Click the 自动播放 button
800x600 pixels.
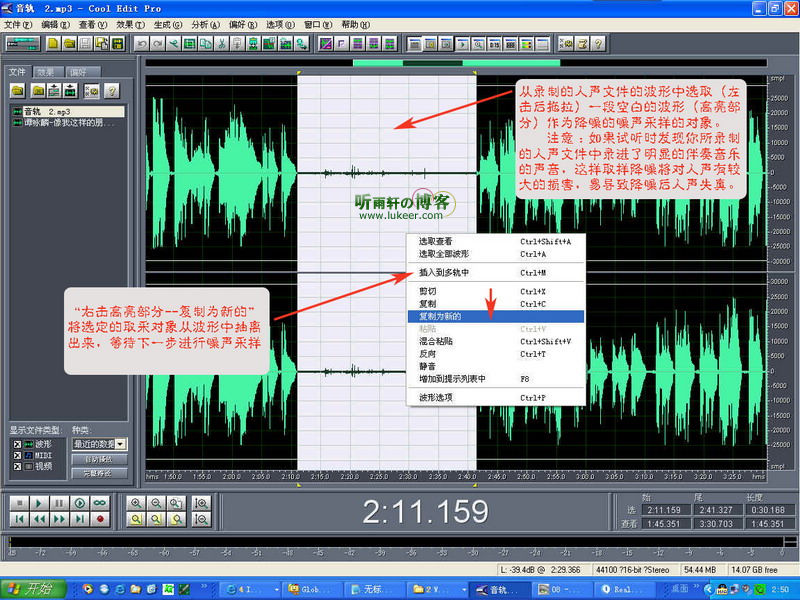point(99,460)
